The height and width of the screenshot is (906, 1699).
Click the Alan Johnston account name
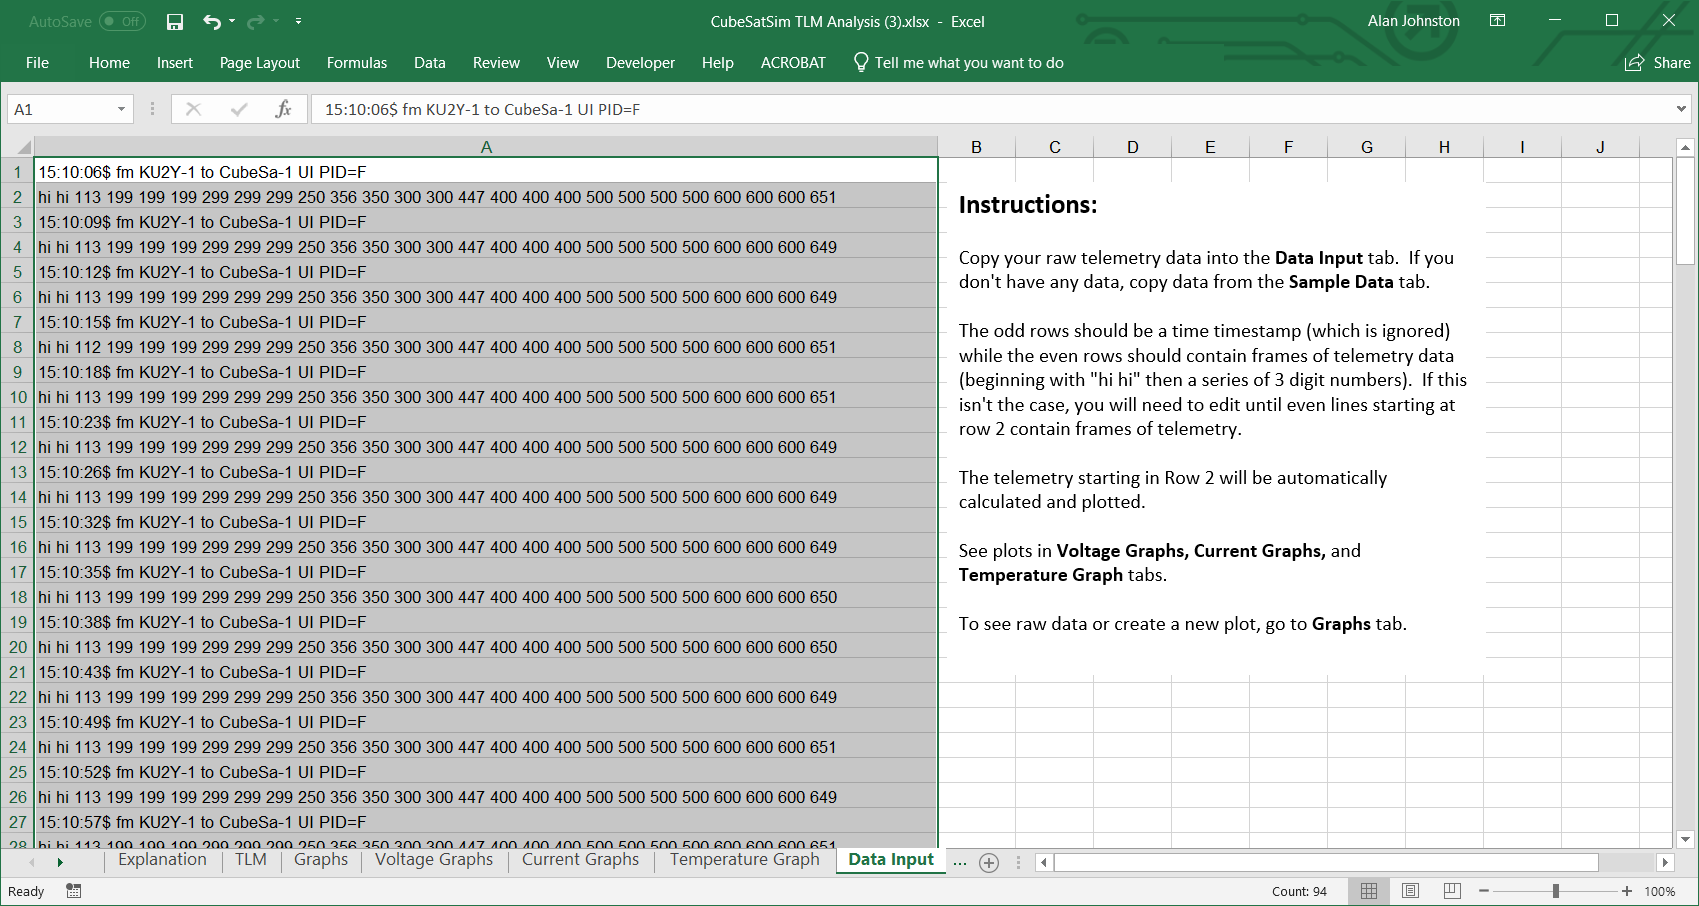(1413, 21)
